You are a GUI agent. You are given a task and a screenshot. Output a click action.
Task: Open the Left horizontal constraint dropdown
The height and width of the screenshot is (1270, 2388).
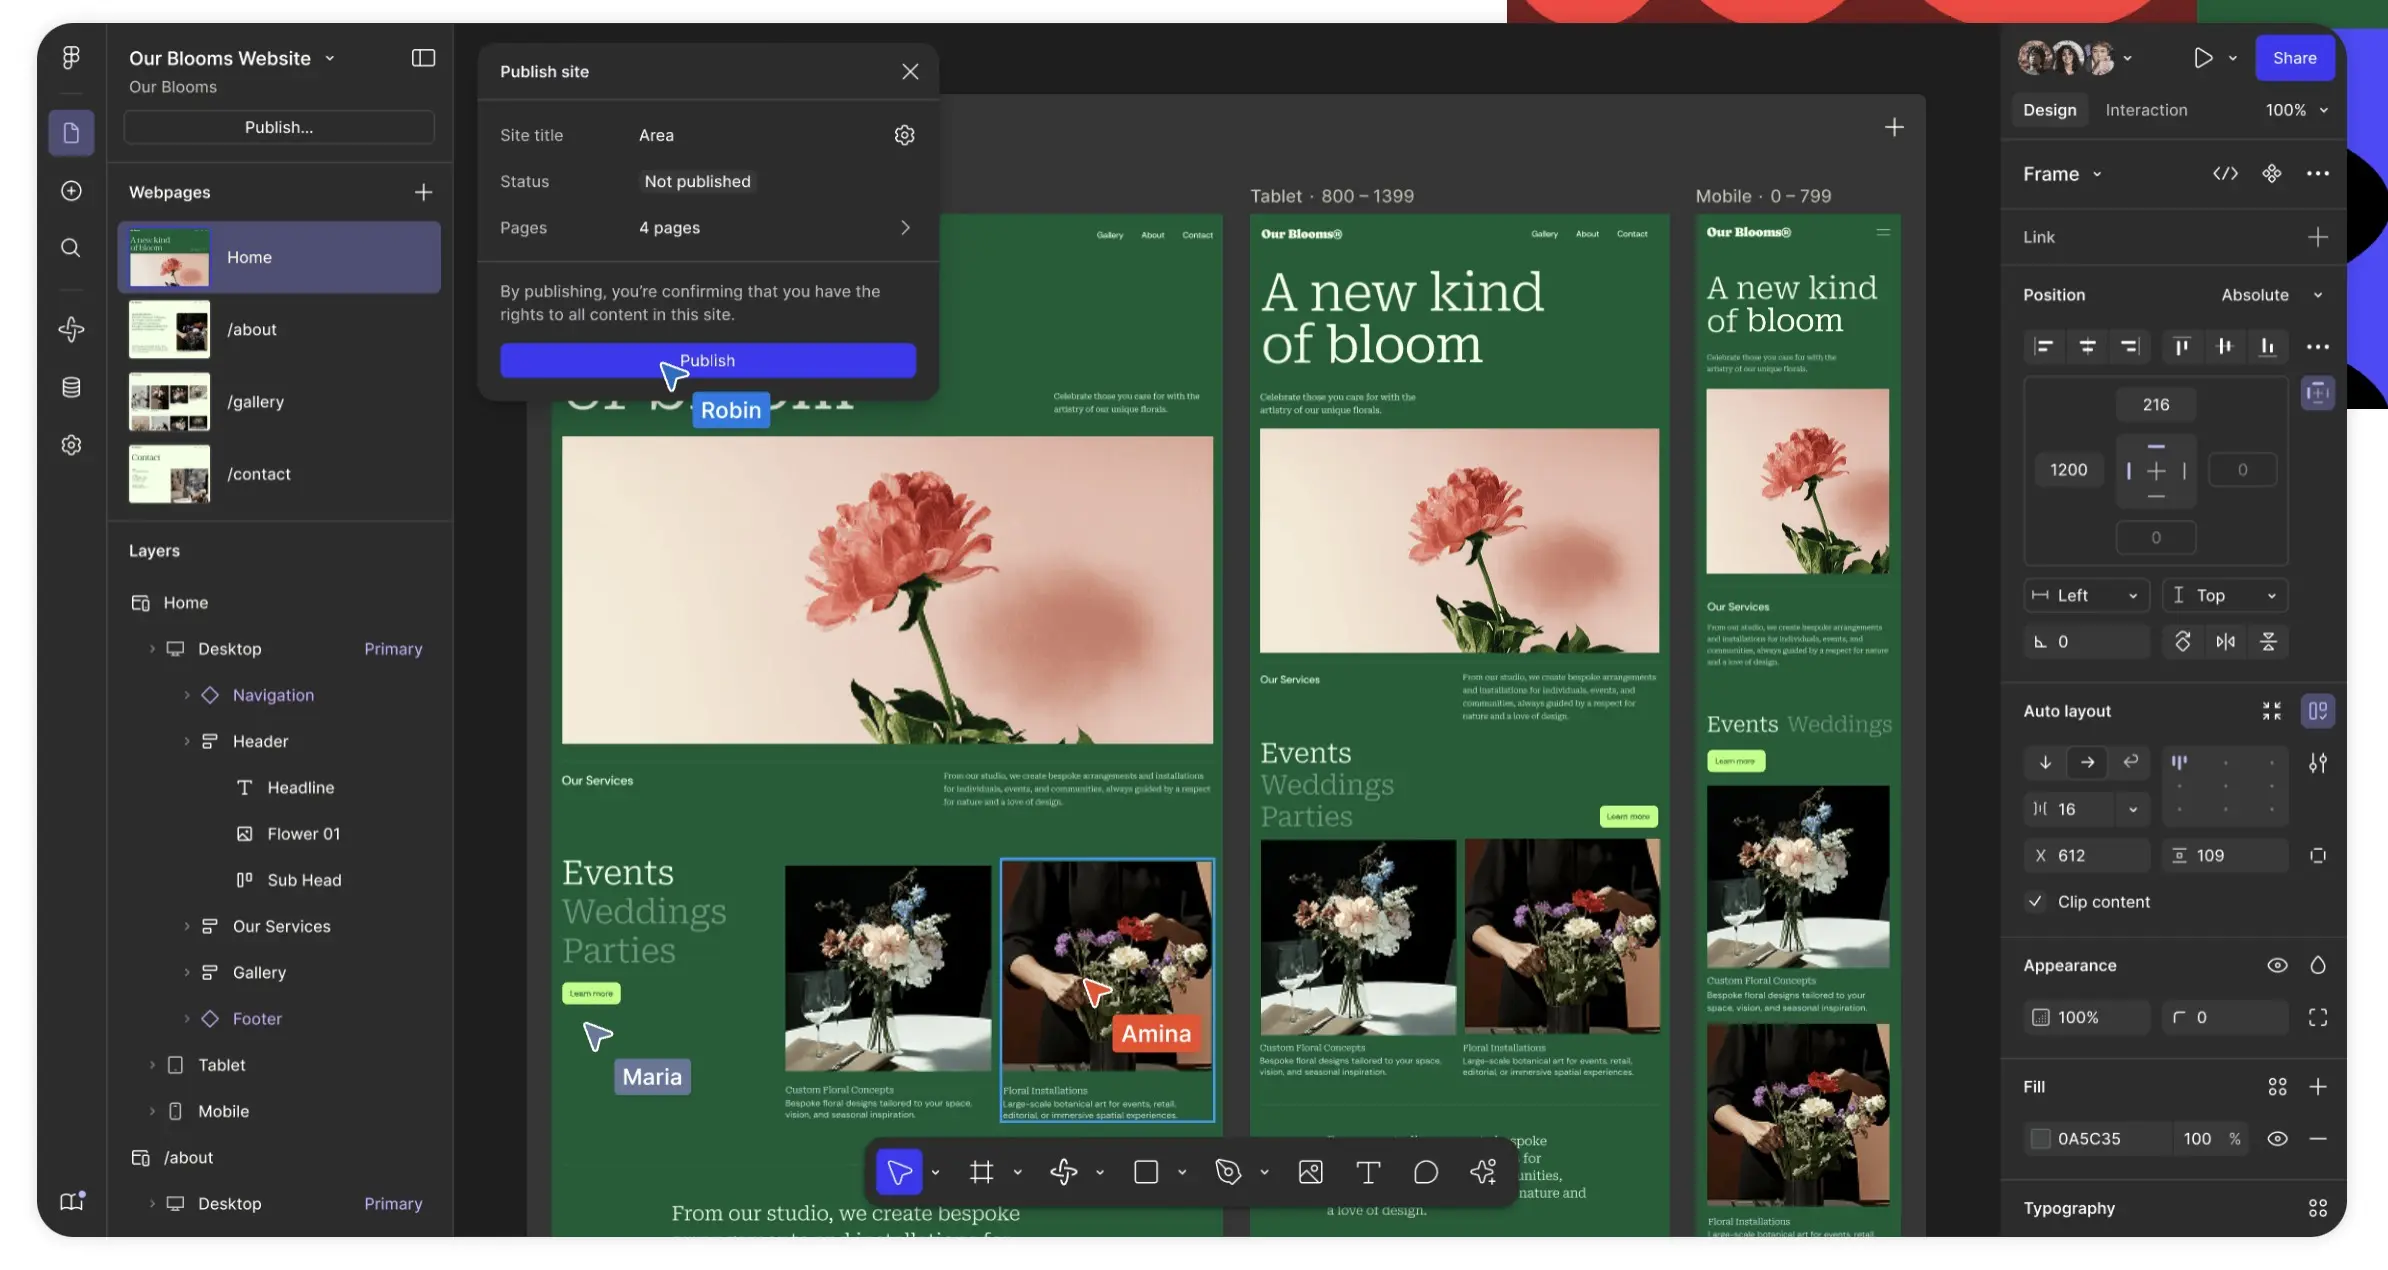click(2087, 596)
